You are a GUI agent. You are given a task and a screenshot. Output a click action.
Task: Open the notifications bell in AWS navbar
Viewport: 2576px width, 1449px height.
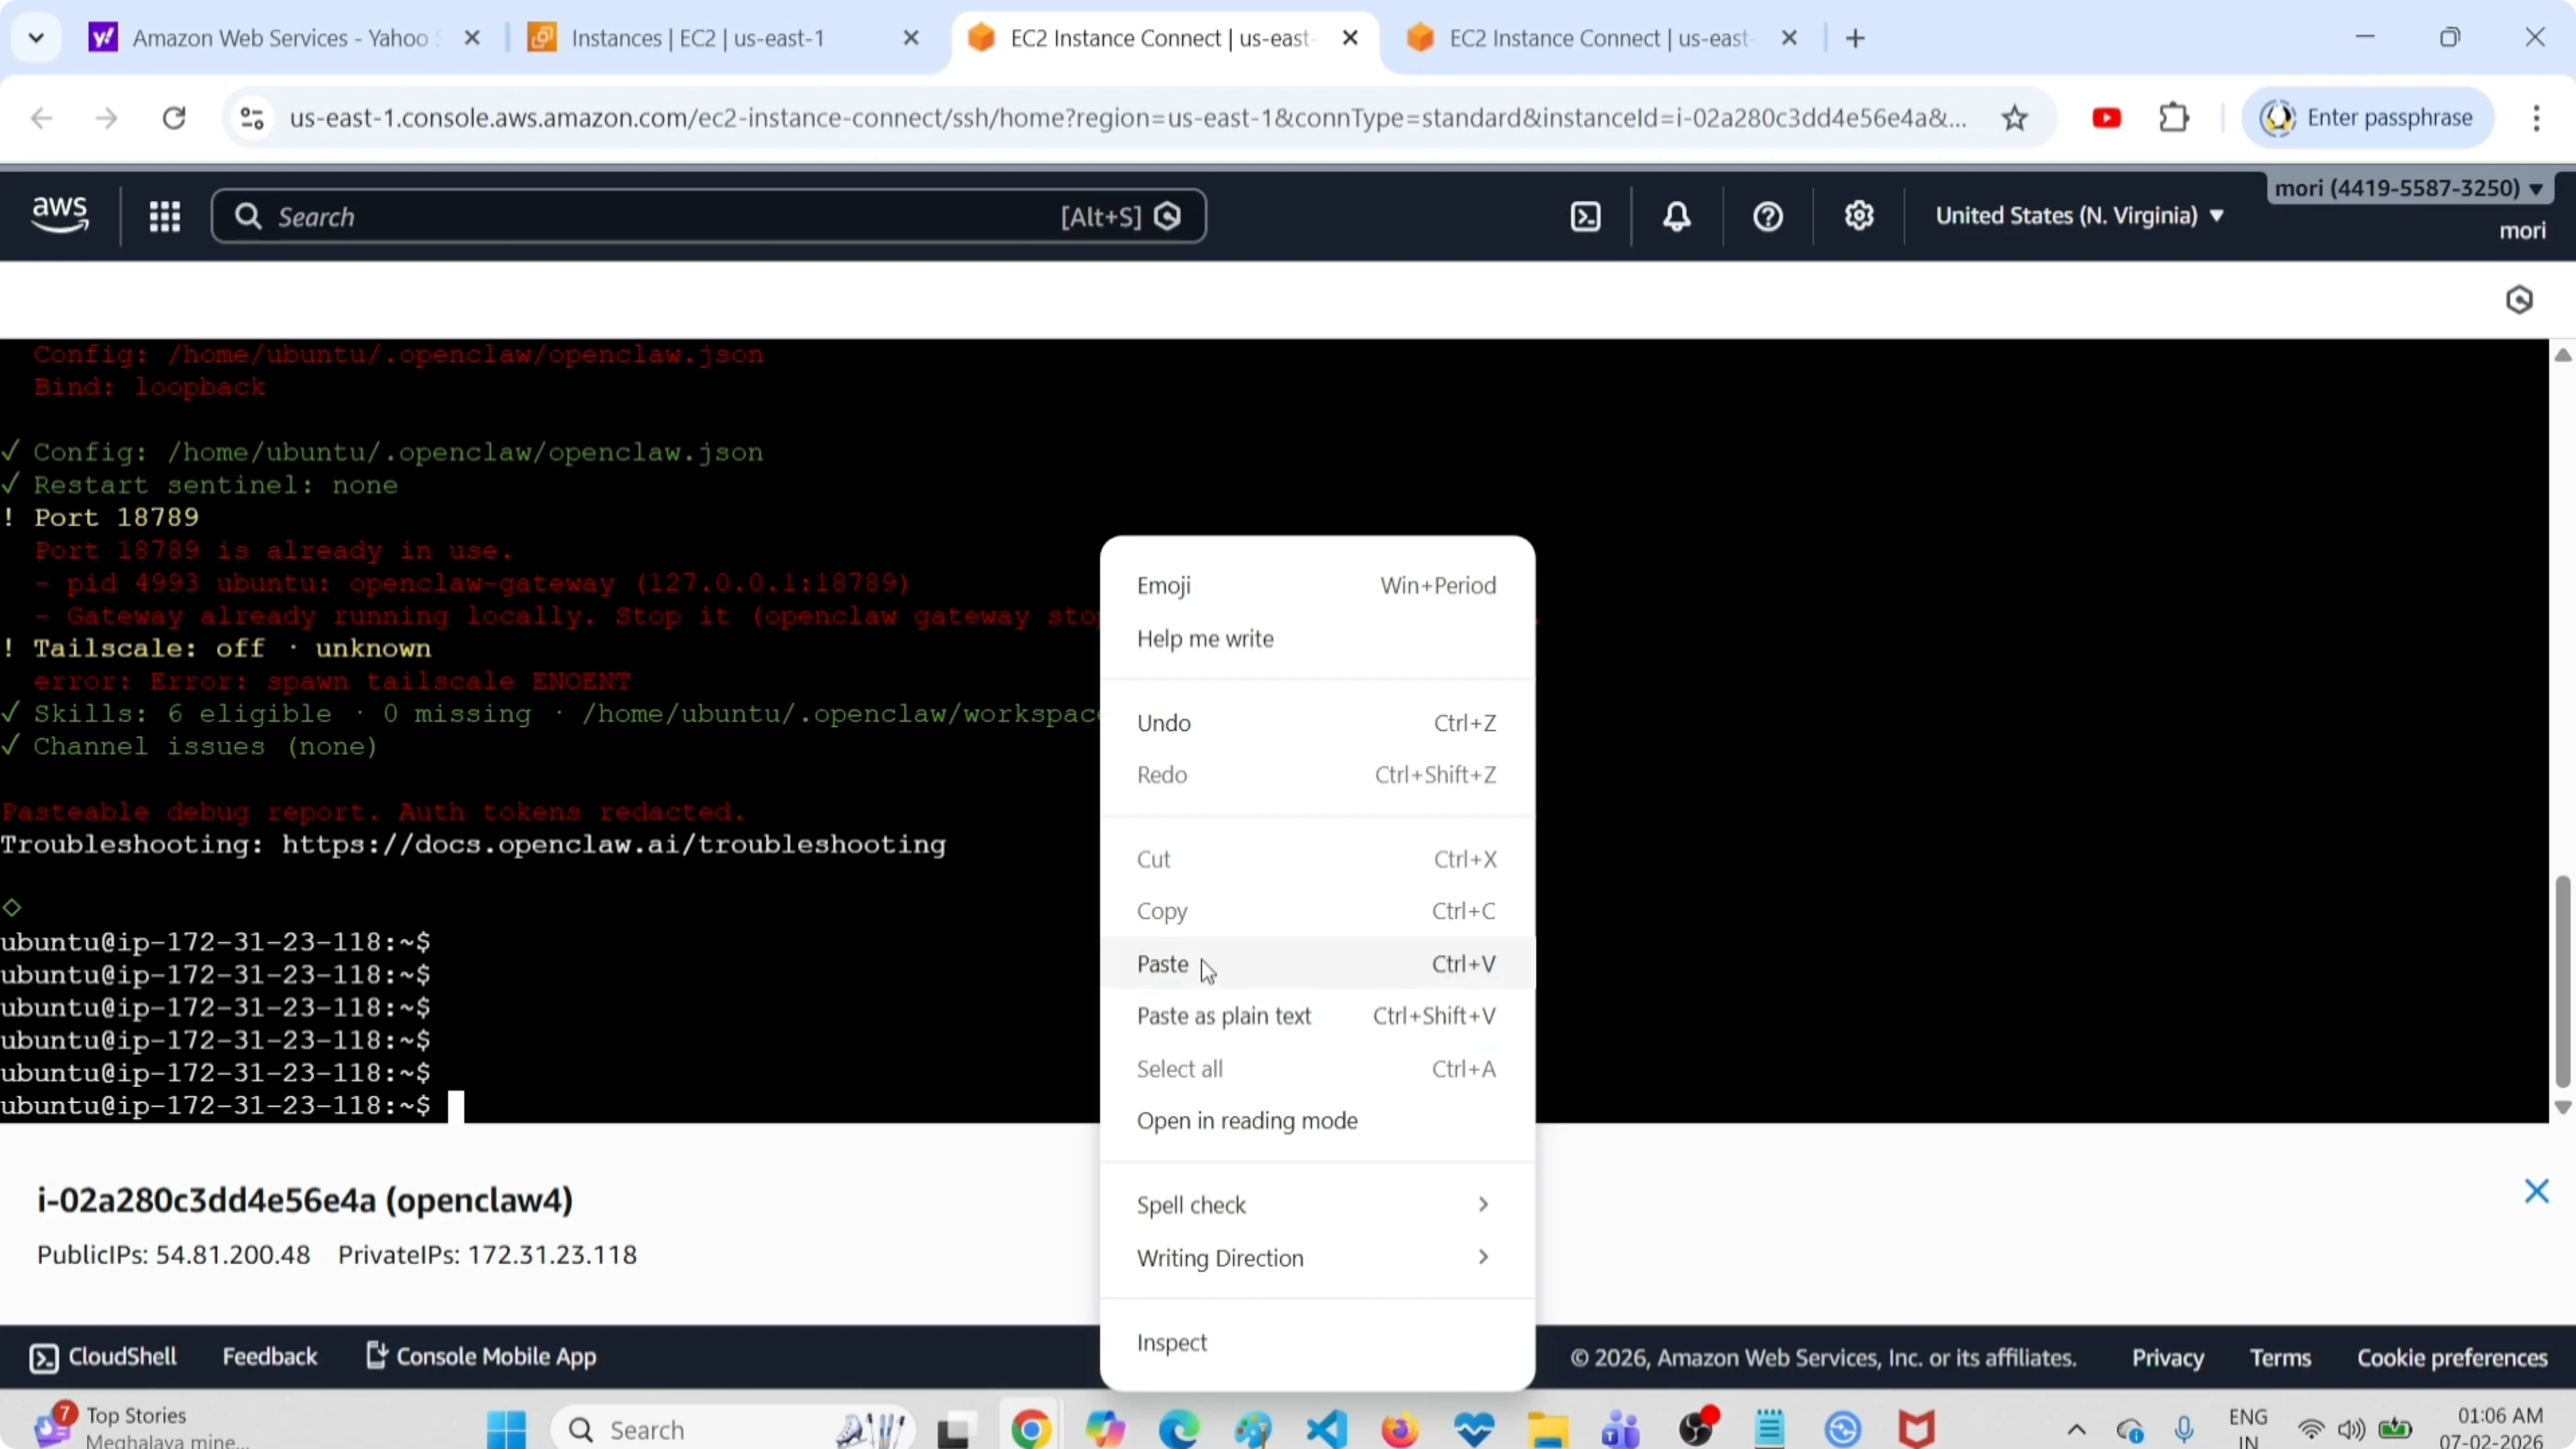1676,215
